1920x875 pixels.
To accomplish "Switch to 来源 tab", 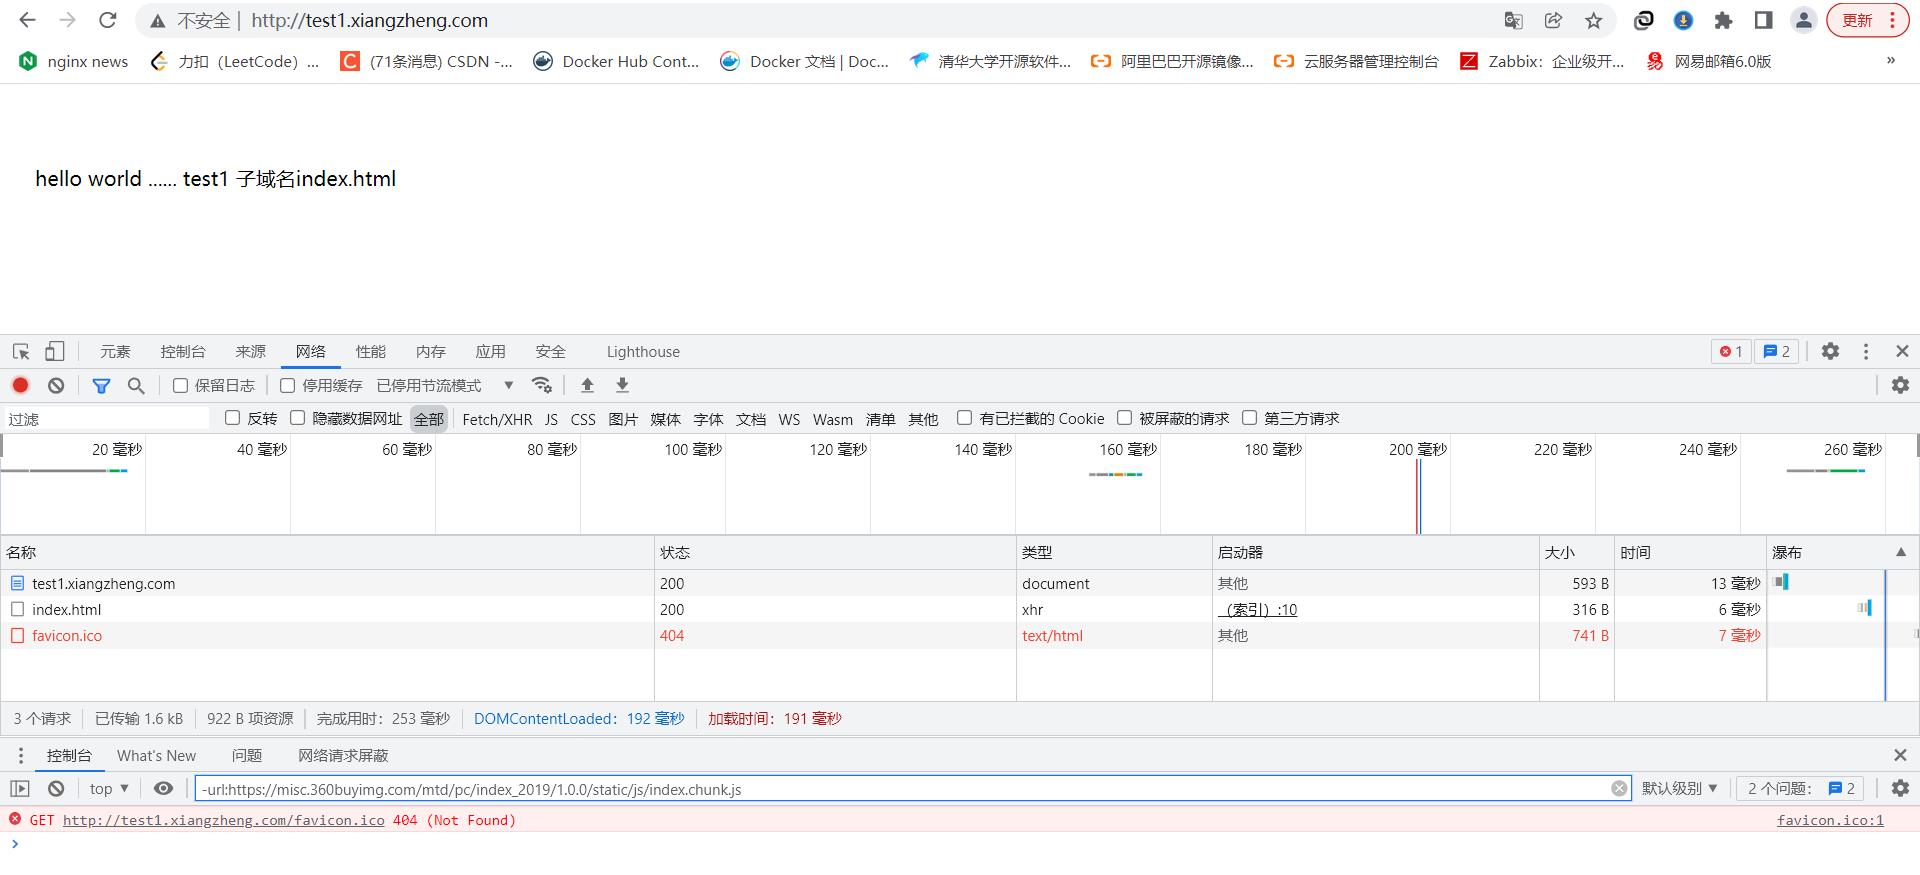I will click(x=251, y=351).
